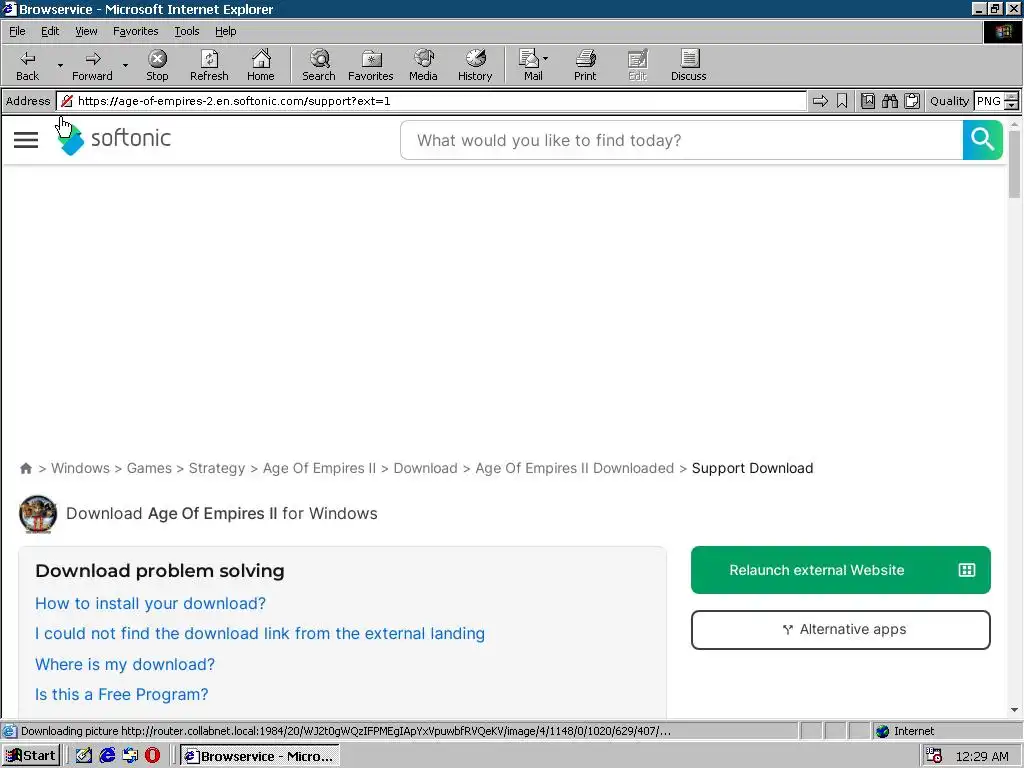Click the page scrollbar down arrow

1014,710
